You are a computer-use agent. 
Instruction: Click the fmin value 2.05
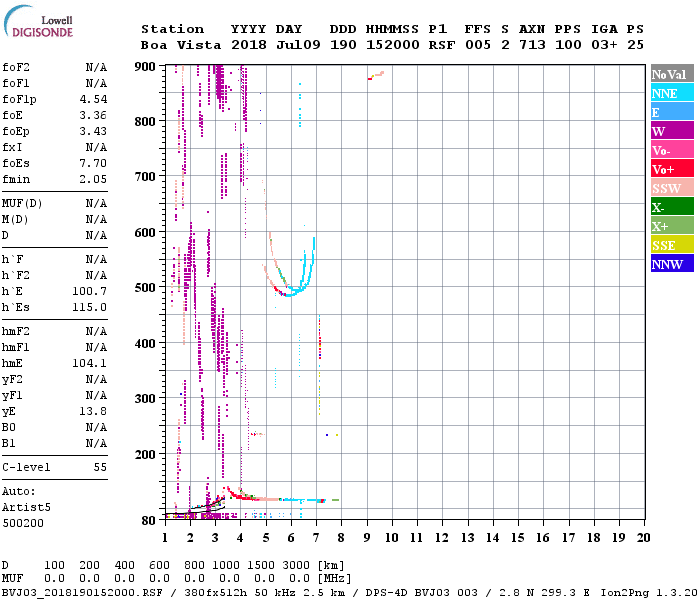(93, 179)
